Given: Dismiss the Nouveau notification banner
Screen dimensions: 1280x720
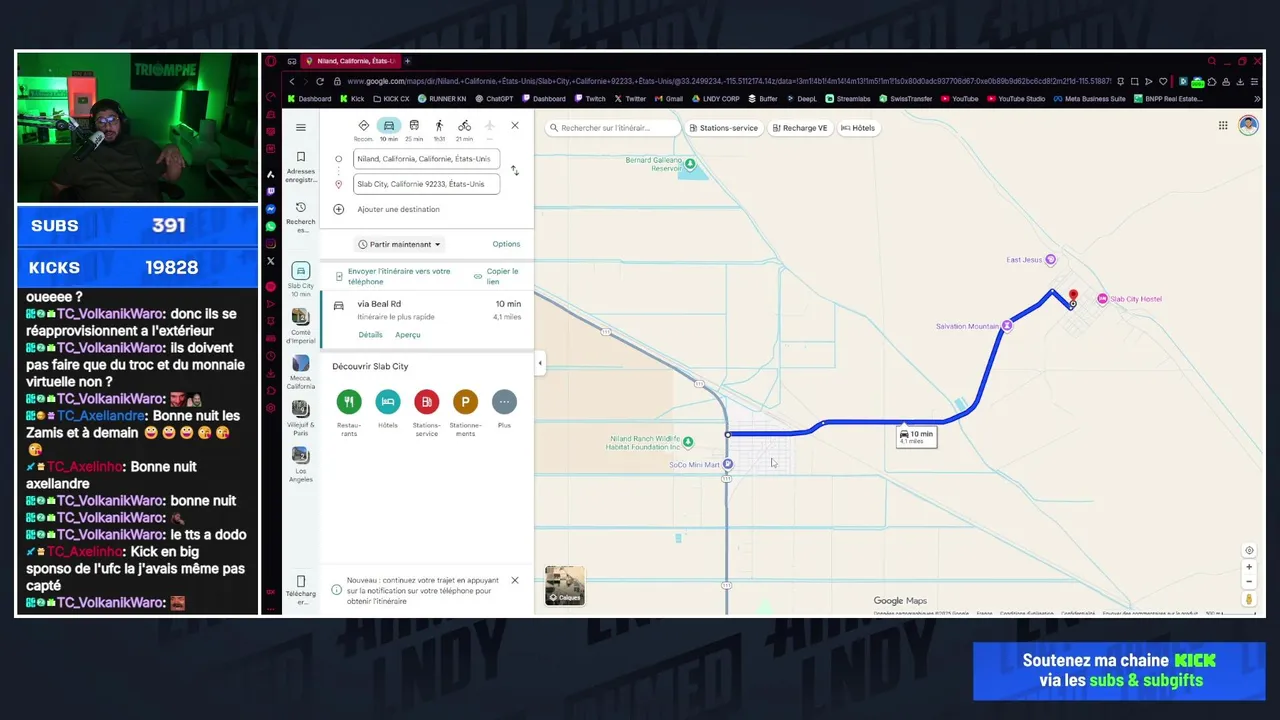Looking at the screenshot, I should pos(515,580).
